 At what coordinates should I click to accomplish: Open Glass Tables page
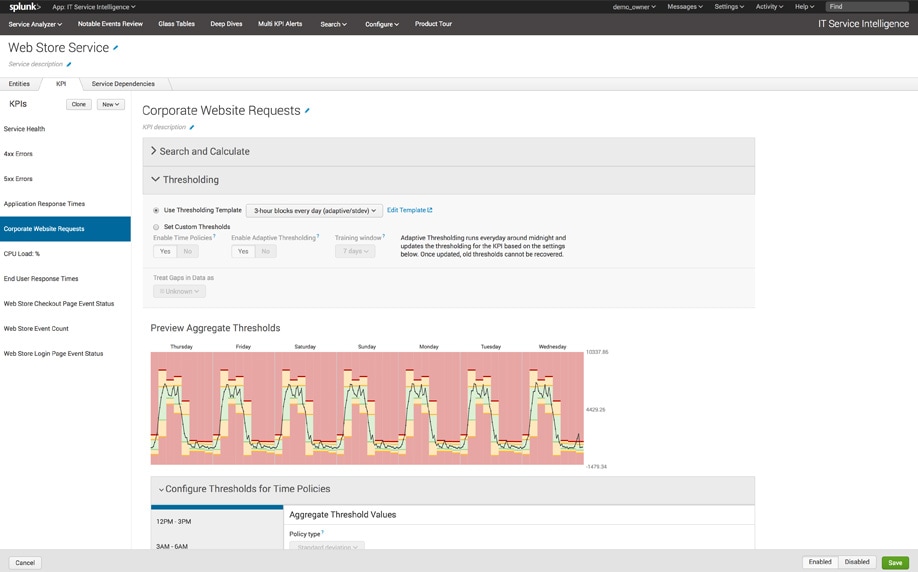click(x=176, y=24)
